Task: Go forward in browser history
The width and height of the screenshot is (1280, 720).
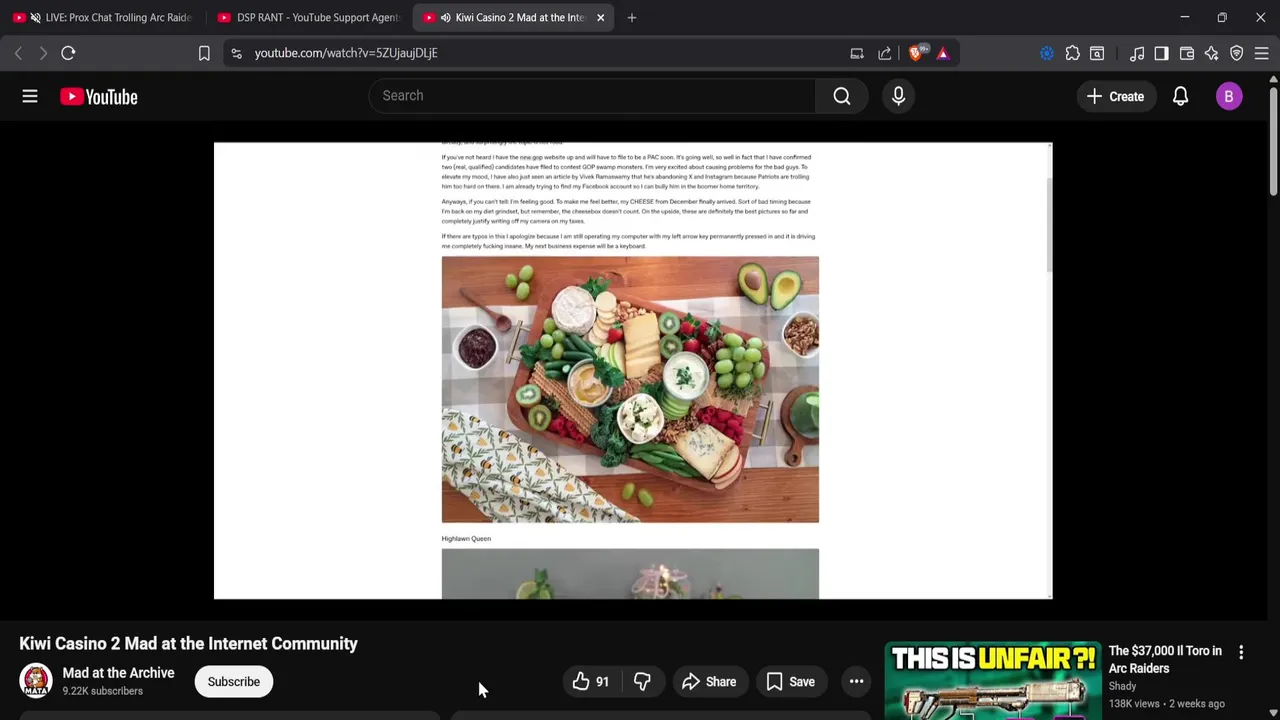Action: pyautogui.click(x=43, y=53)
